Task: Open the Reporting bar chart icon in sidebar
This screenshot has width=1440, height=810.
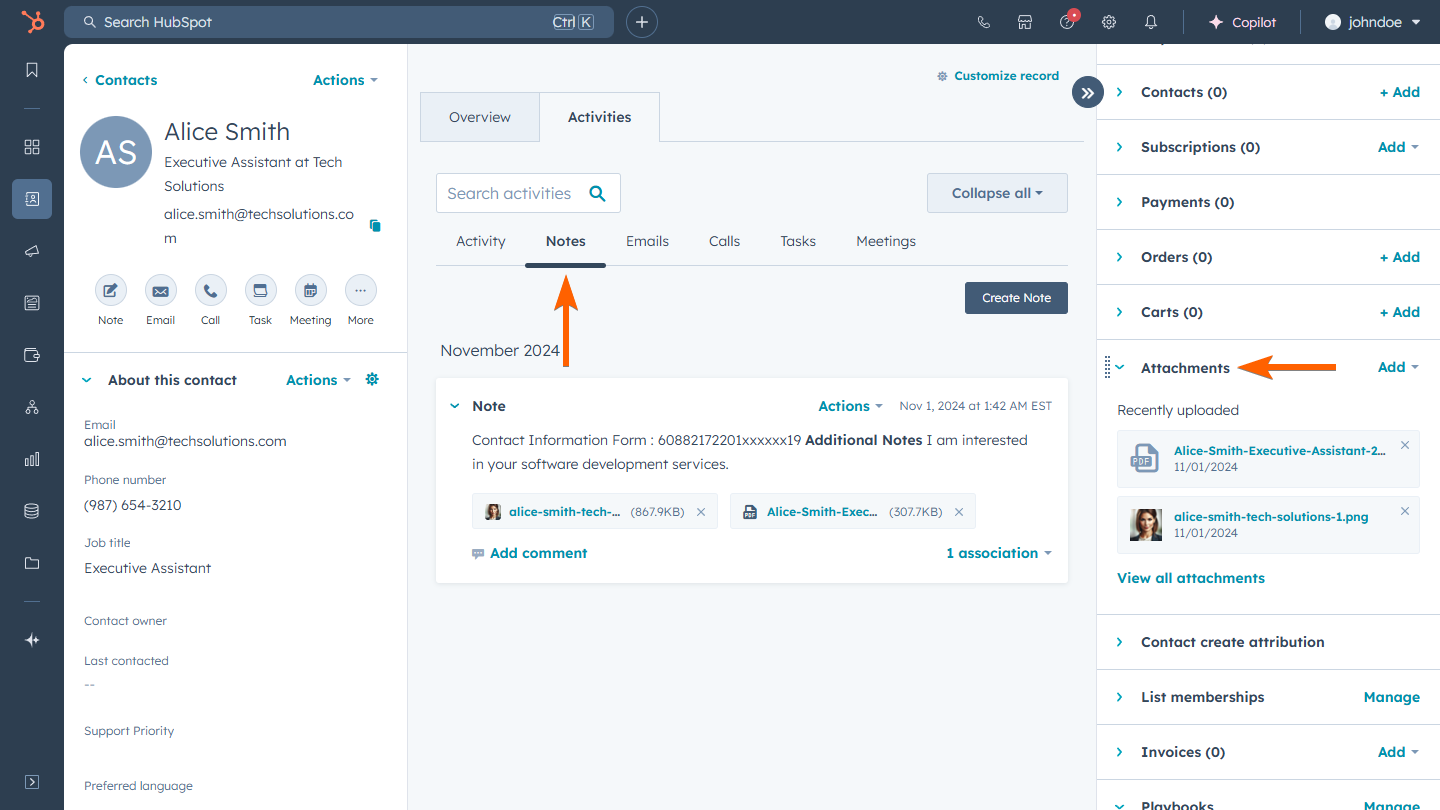Action: 32,459
